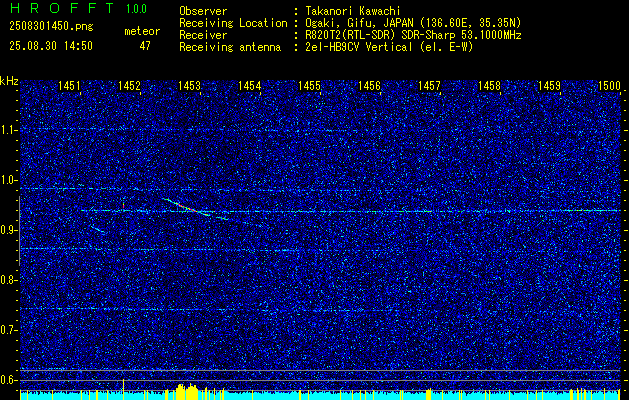Click the 1455 time axis label
This screenshot has width=629, height=400.
(x=310, y=85)
